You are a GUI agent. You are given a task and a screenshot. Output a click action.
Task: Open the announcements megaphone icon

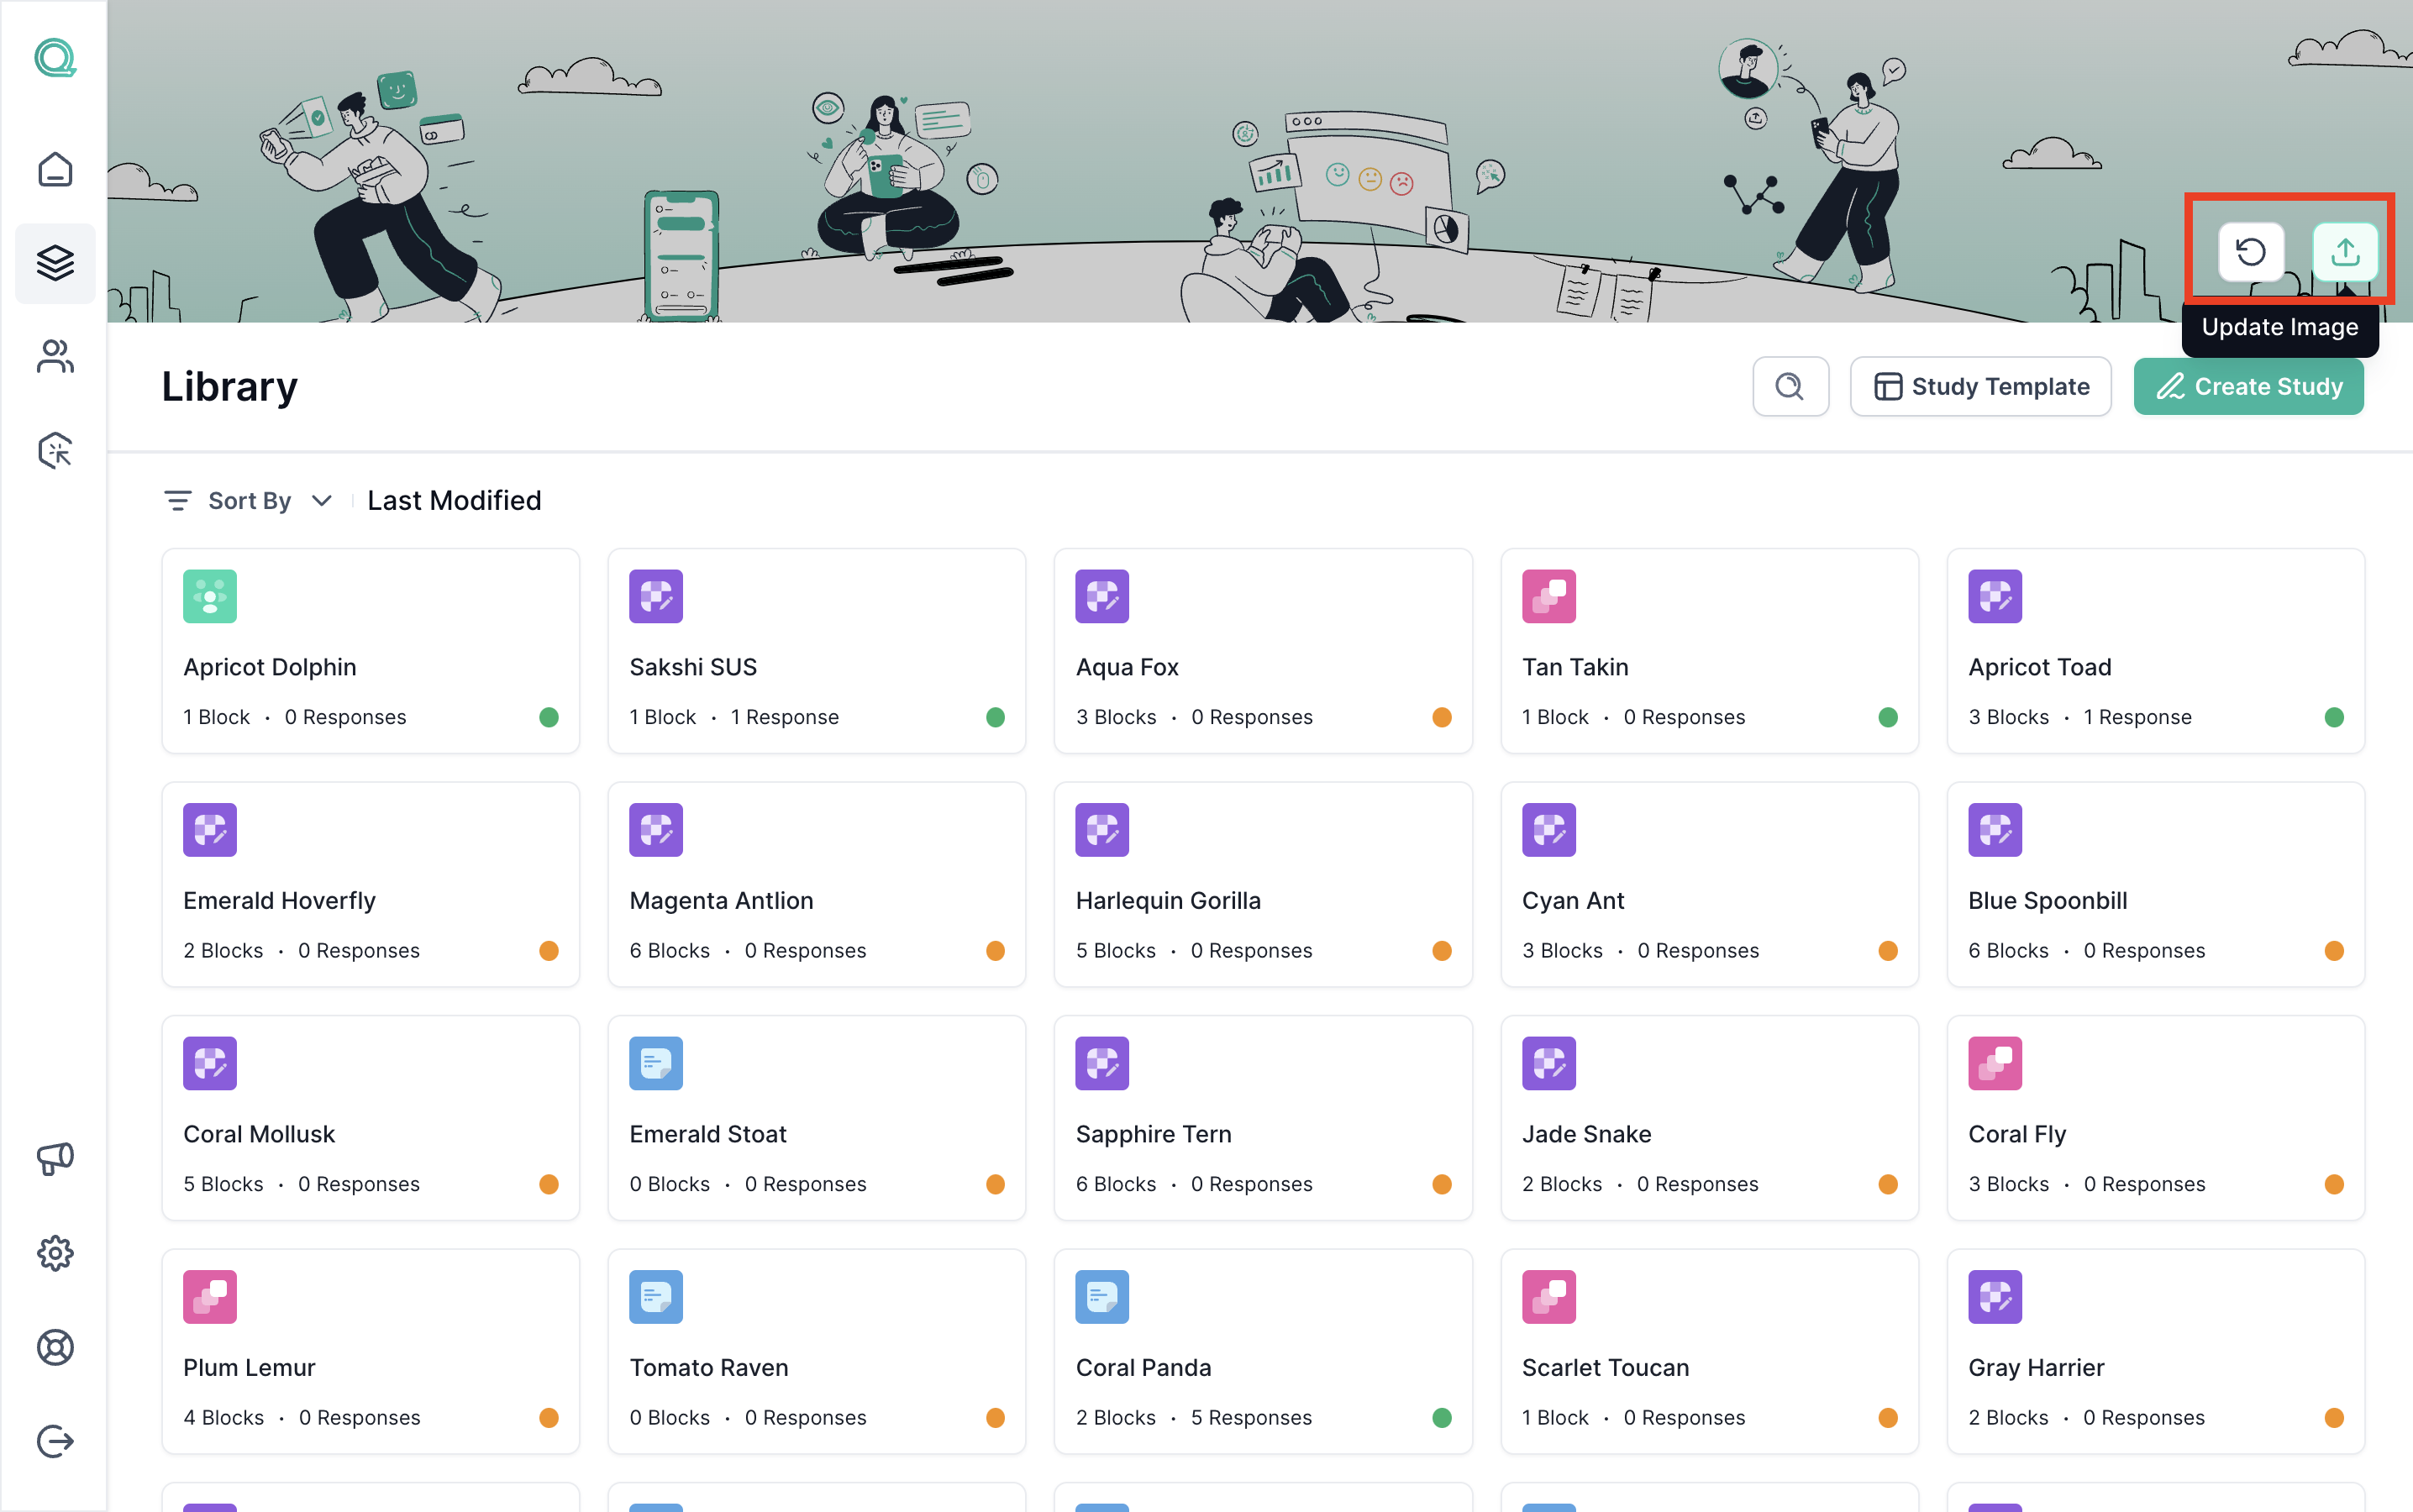[x=55, y=1158]
